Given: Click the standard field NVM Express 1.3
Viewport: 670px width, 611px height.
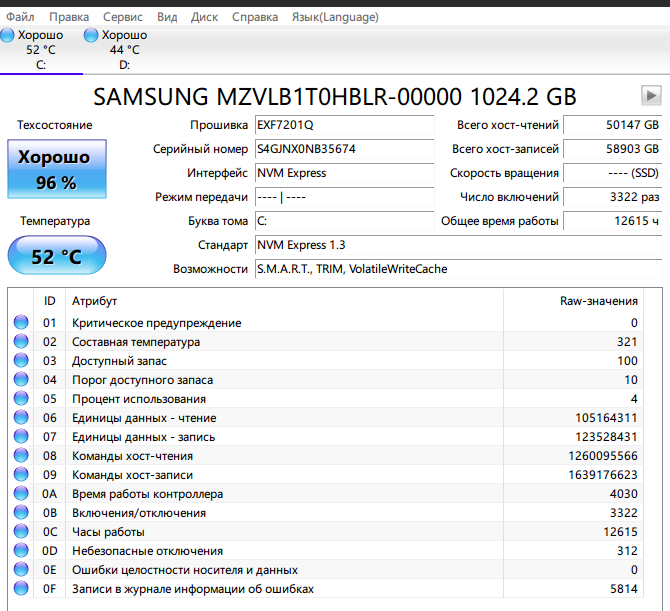Looking at the screenshot, I should click(458, 245).
